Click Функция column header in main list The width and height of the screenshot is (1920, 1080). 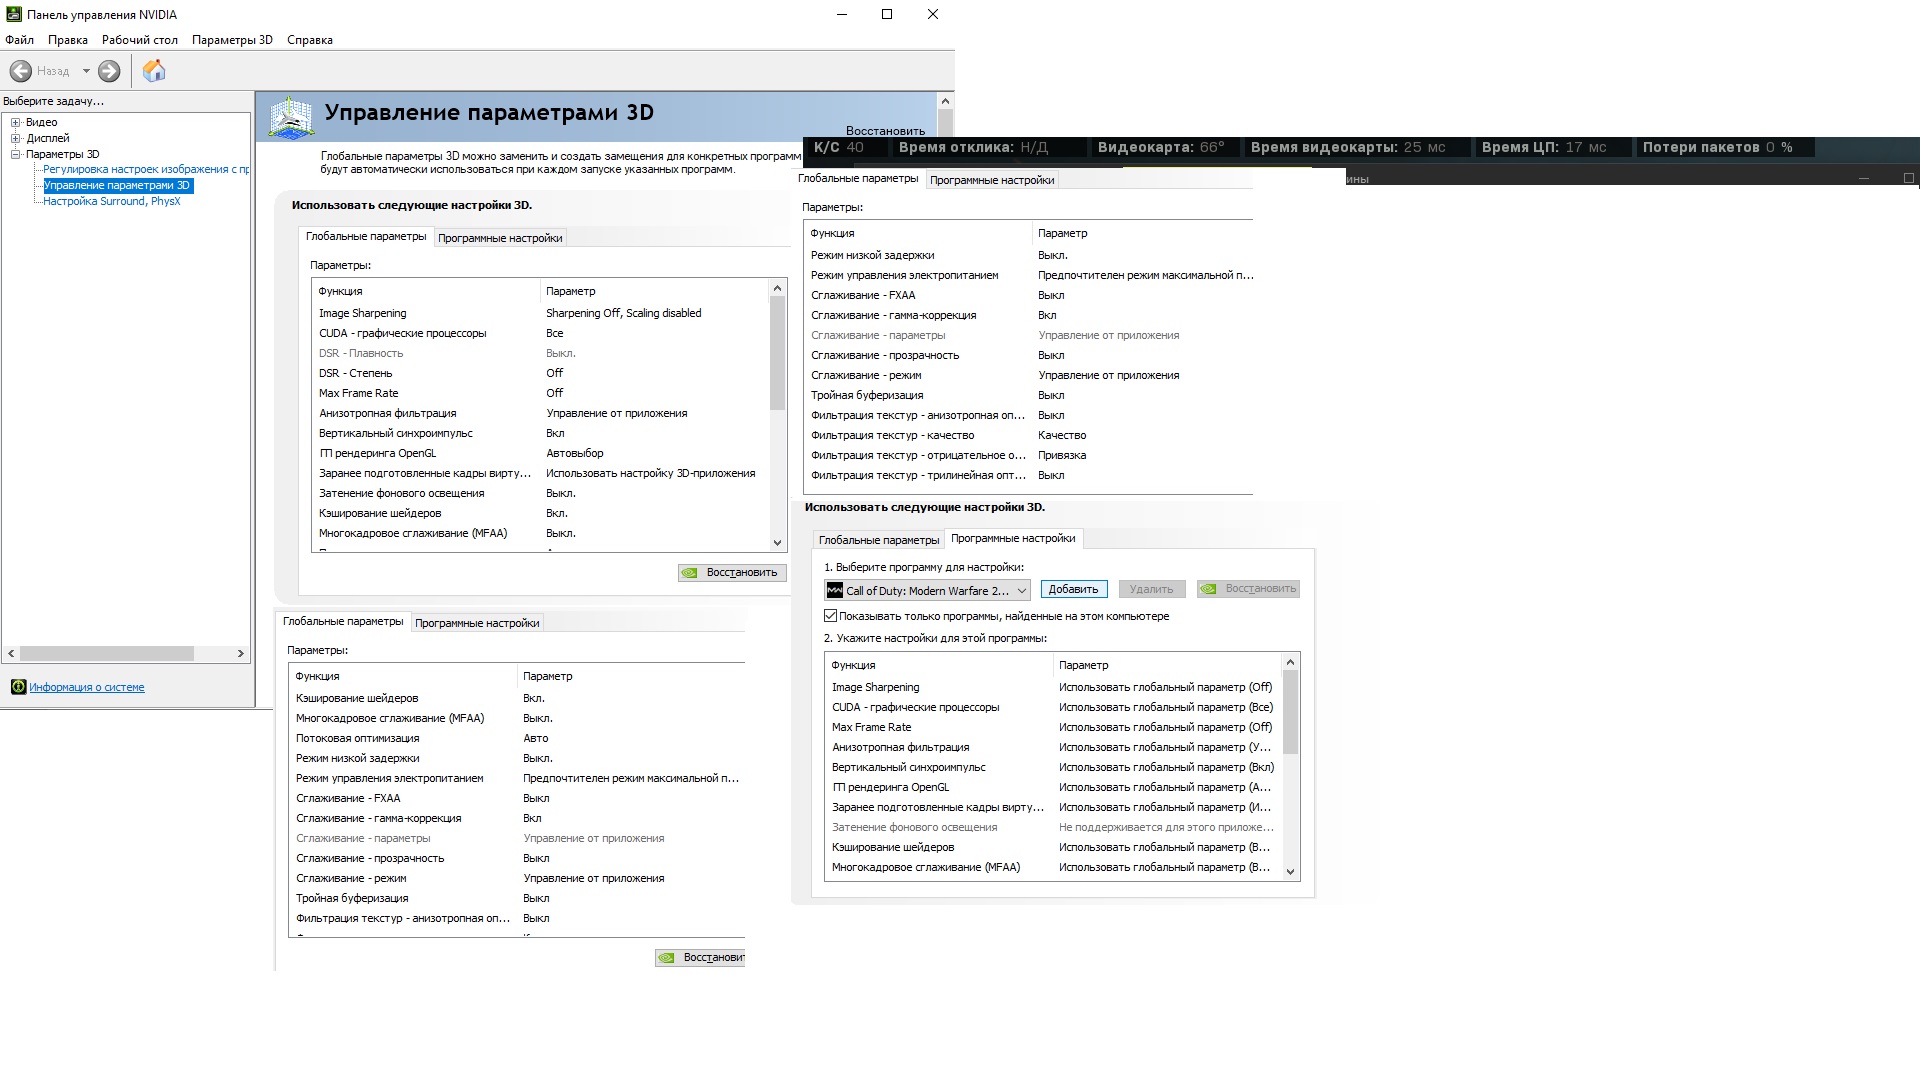click(x=426, y=291)
